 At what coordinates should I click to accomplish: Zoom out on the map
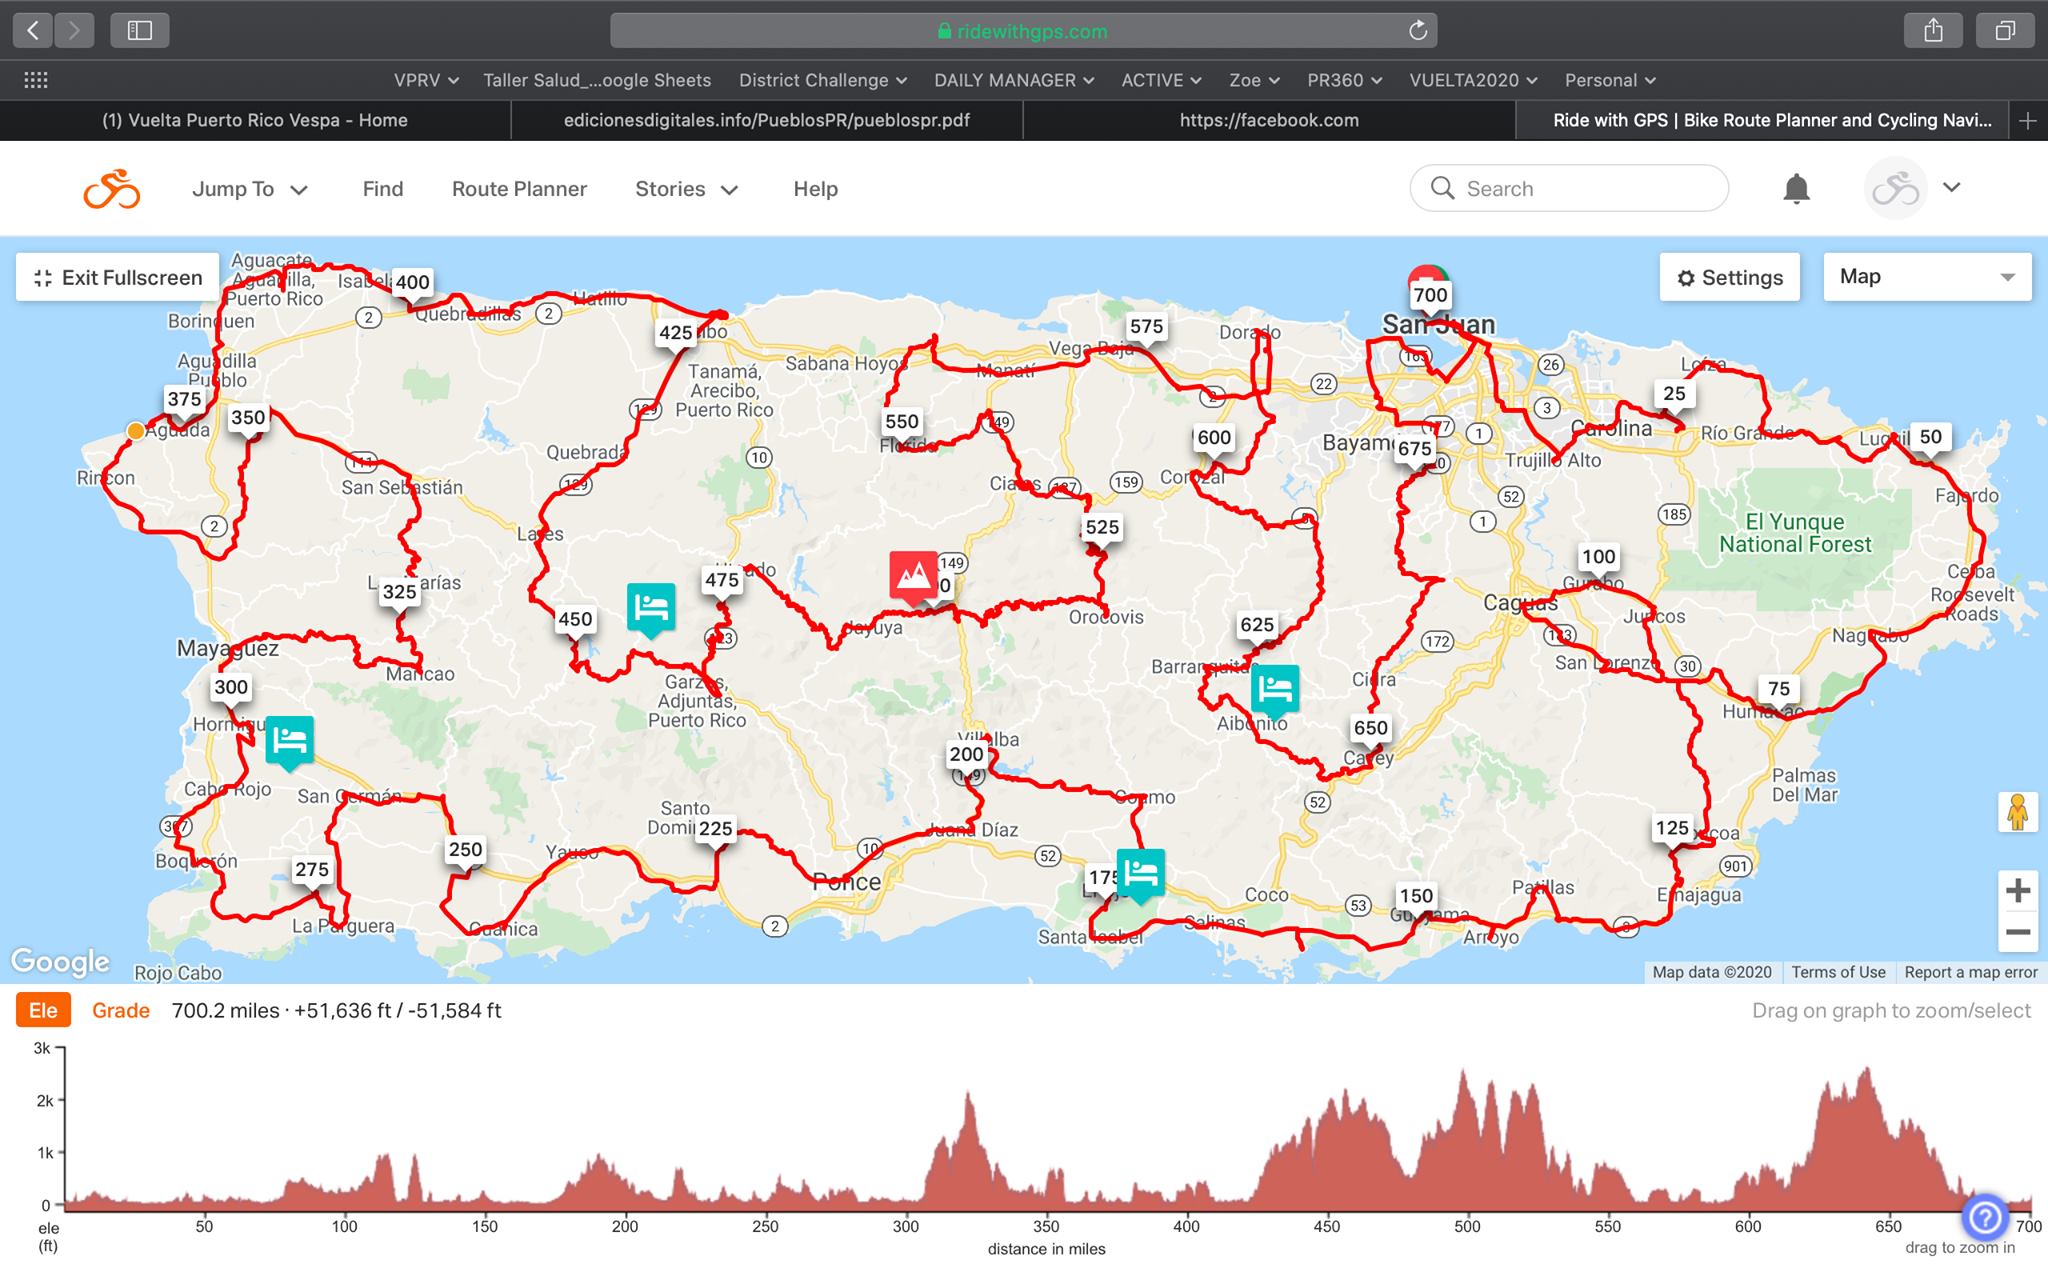(x=2017, y=932)
